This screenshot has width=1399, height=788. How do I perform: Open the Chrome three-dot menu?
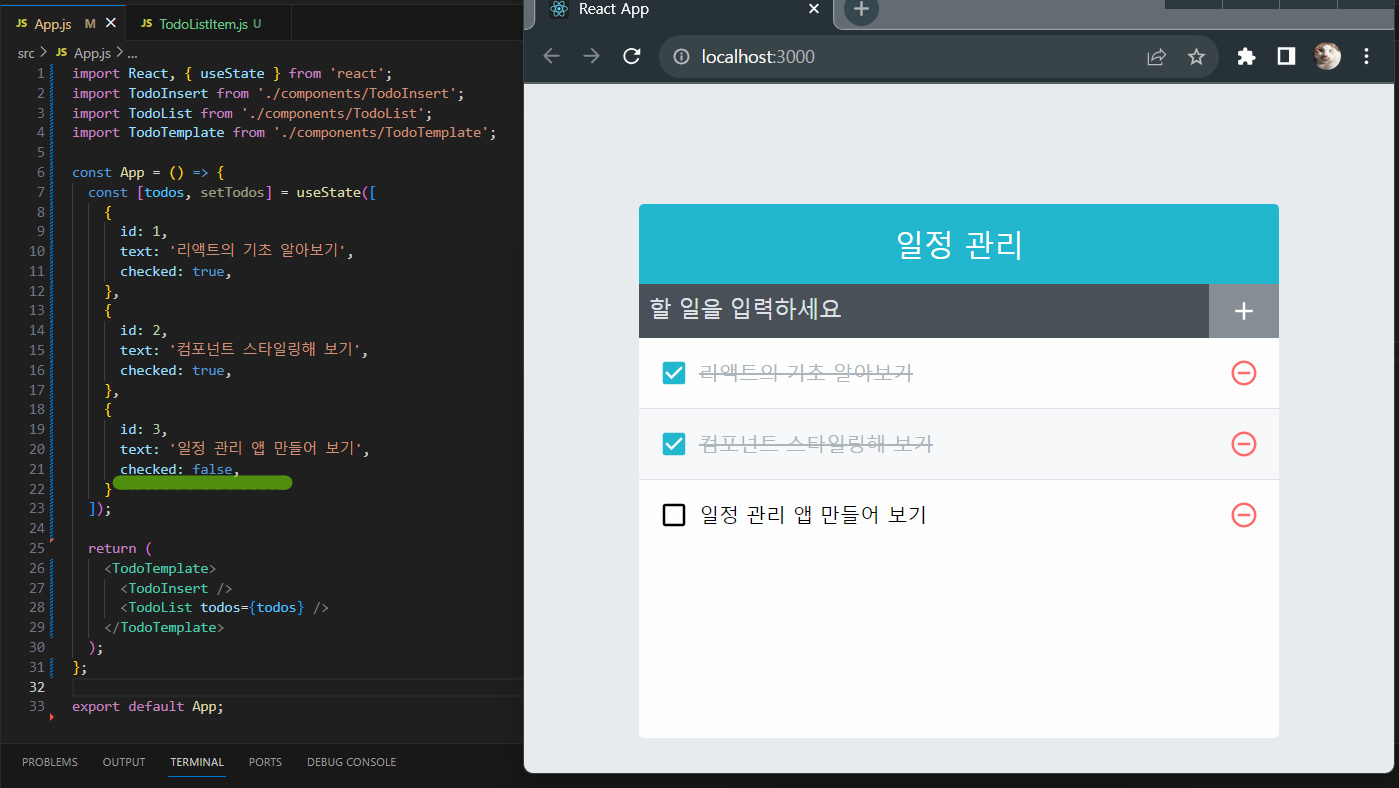(x=1367, y=57)
